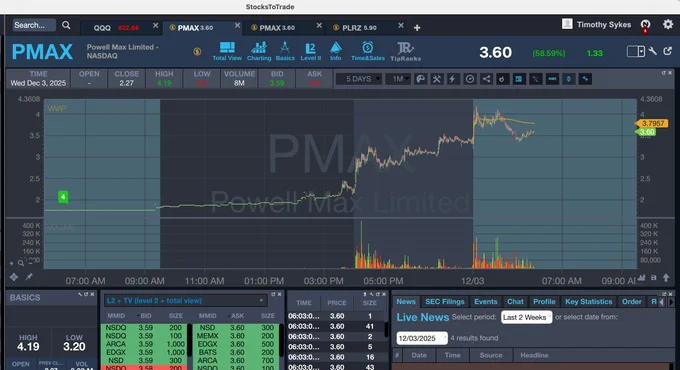Sort by the BID column header
This screenshot has height=370, width=680.
146,316
